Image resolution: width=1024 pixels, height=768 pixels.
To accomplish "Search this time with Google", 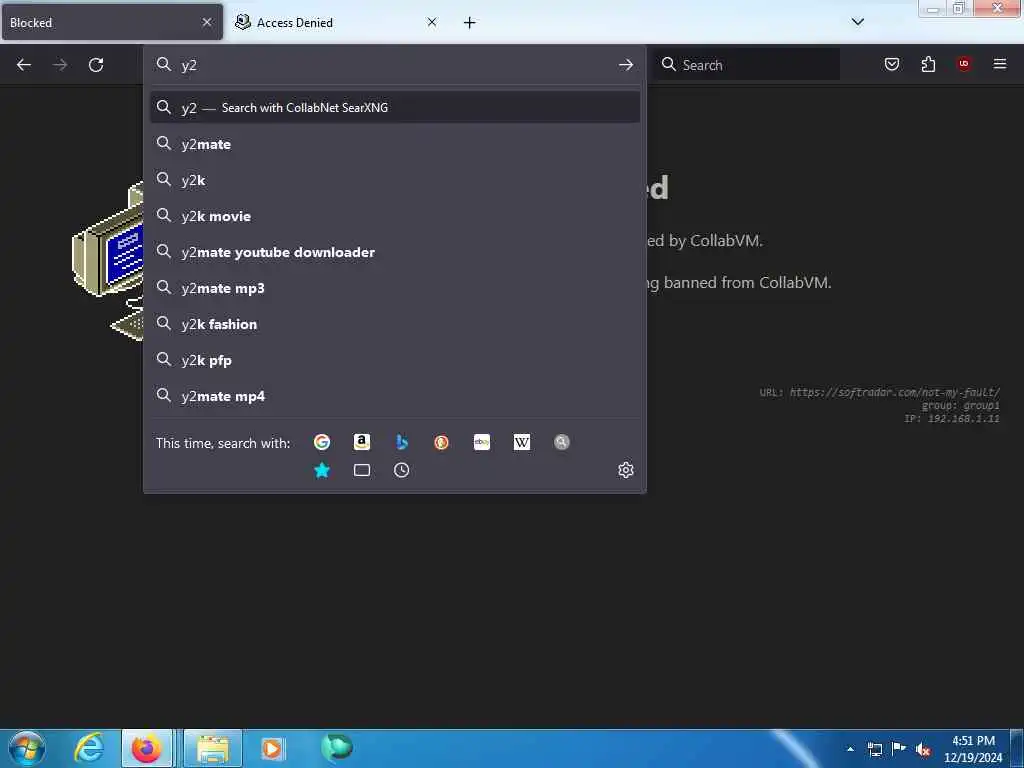I will tap(322, 442).
